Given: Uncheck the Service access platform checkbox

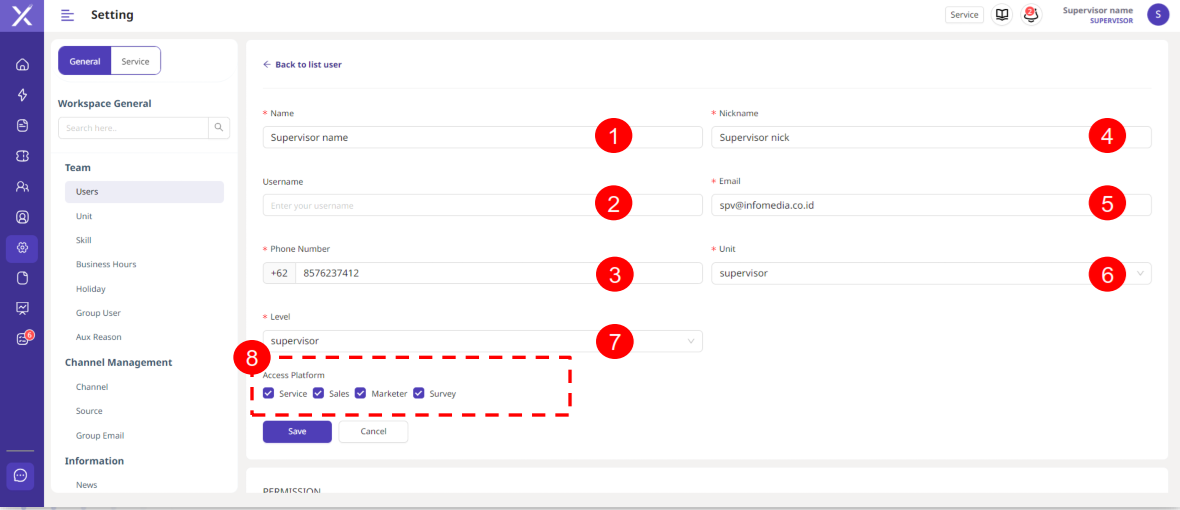Looking at the screenshot, I should click(269, 393).
